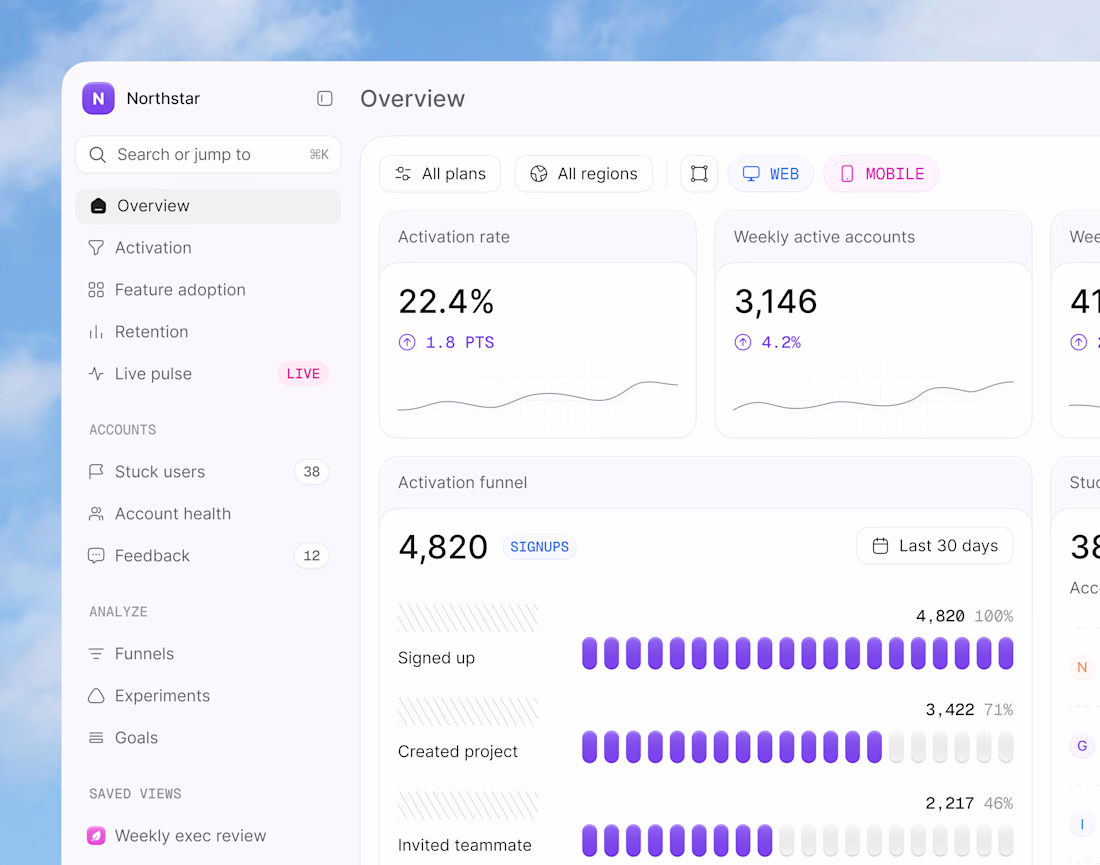Toggle the MOBILE platform filter
The image size is (1100, 865).
pyautogui.click(x=881, y=174)
